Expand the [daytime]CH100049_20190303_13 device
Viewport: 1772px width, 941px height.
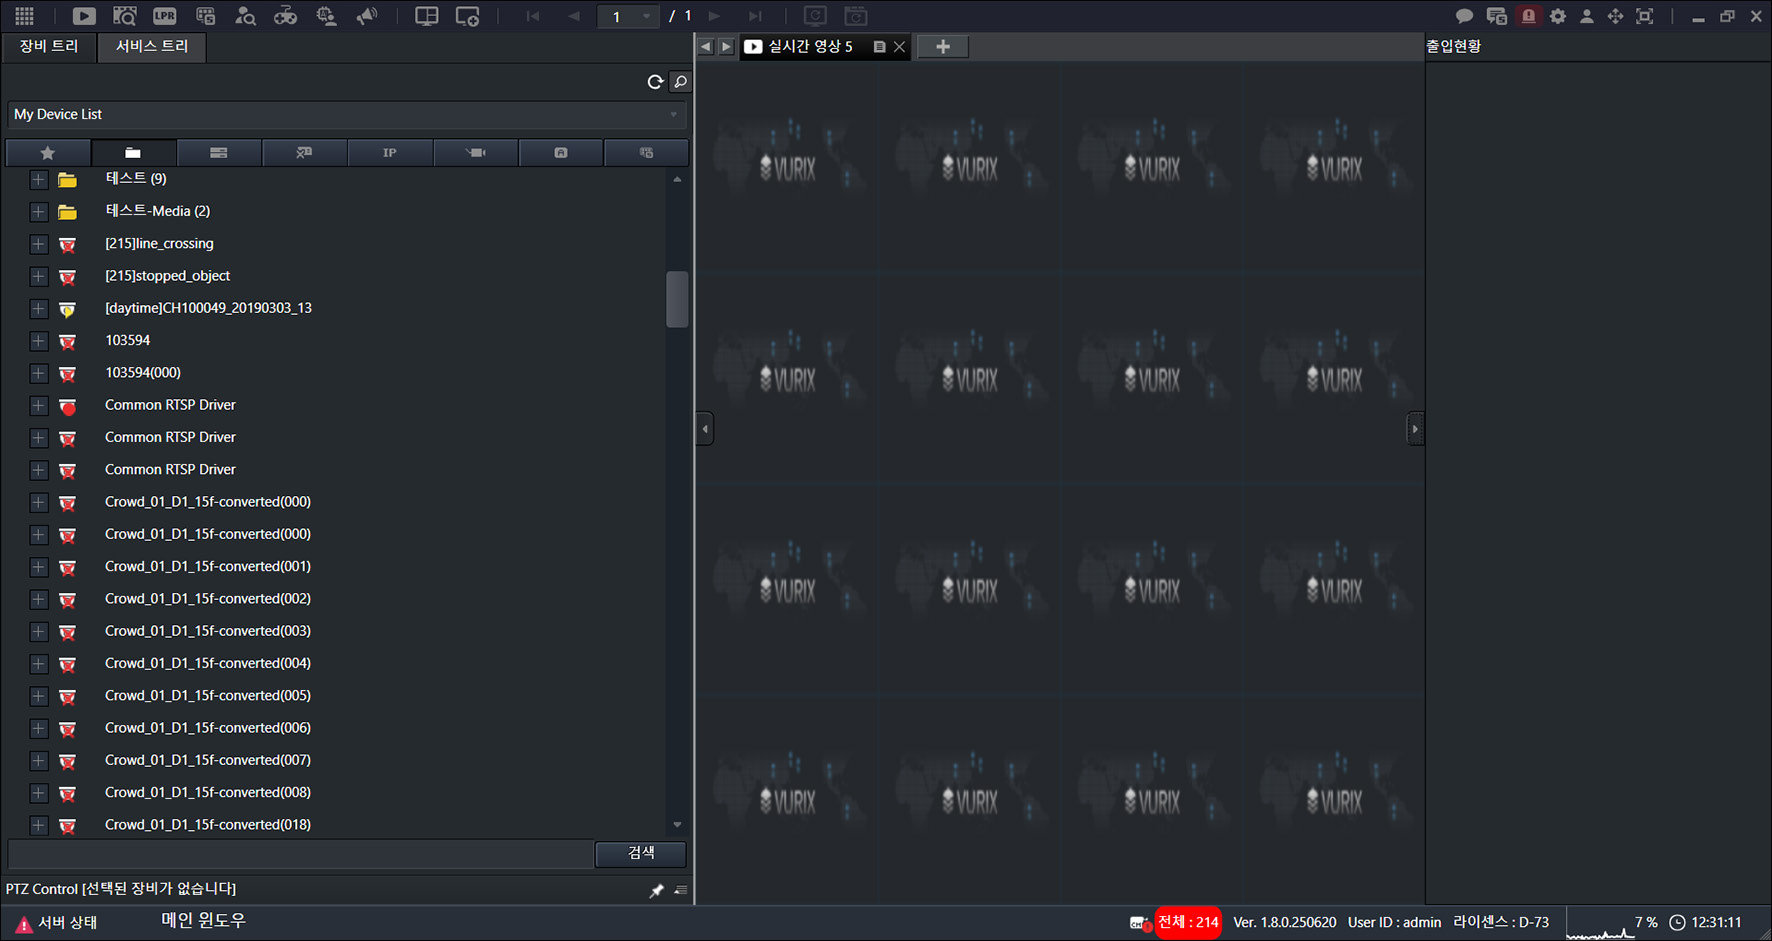click(x=38, y=309)
